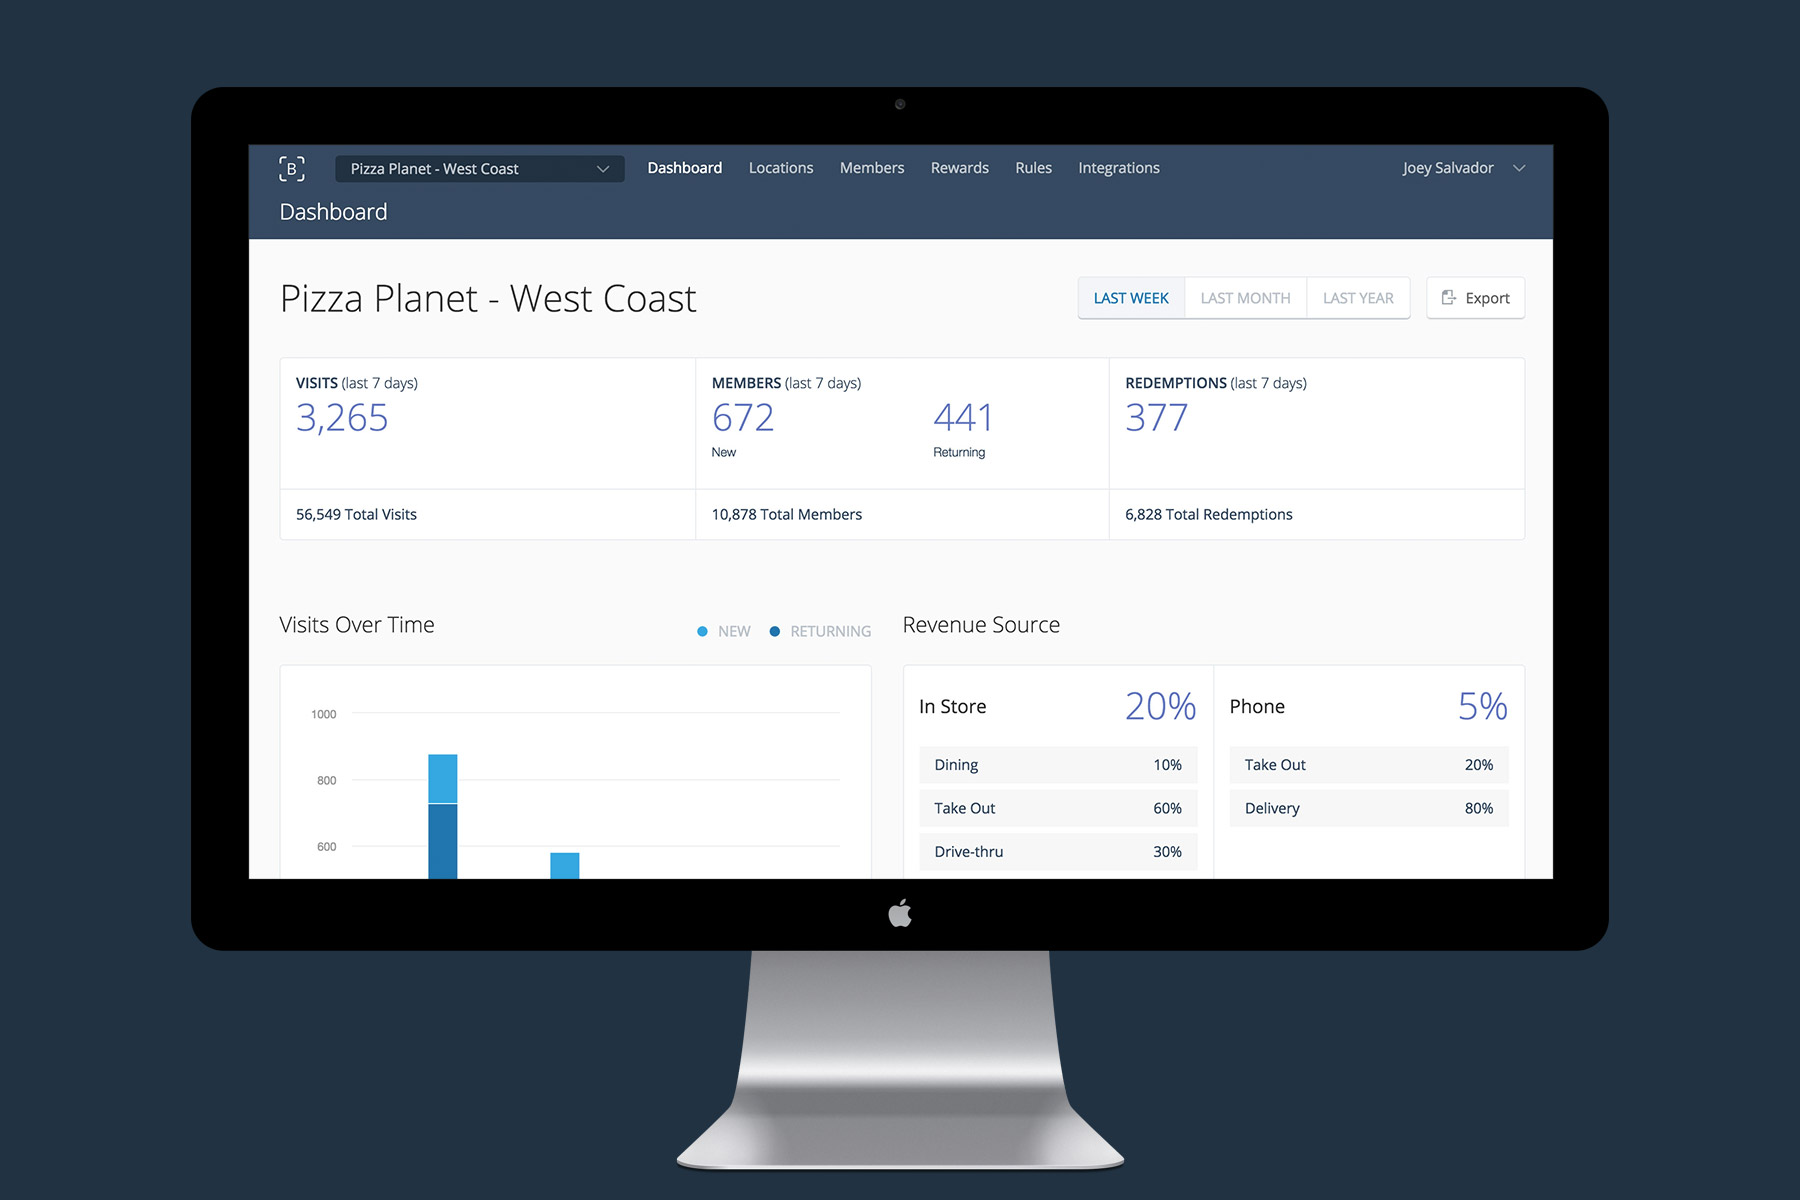The image size is (1800, 1200).
Task: Expand the Joey Salvador user menu chevron
Action: [x=1519, y=168]
